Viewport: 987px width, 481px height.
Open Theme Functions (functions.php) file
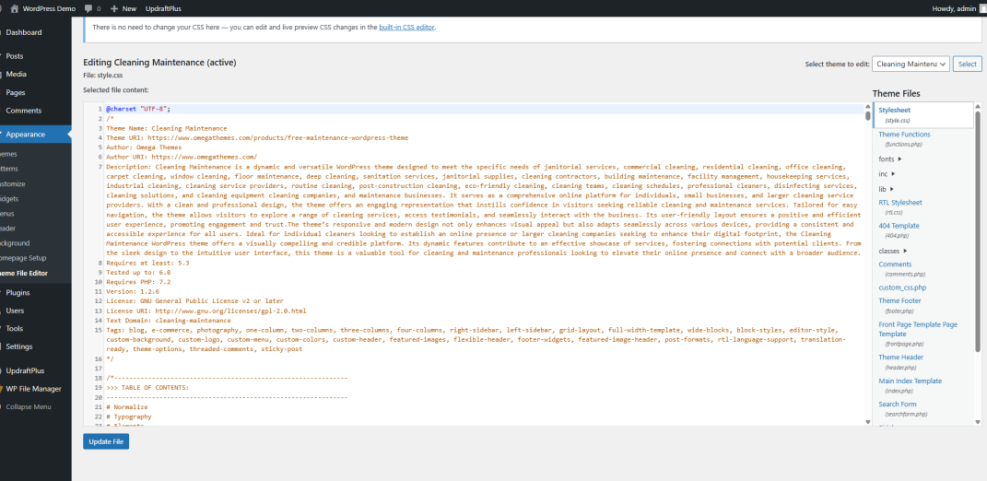[x=904, y=139]
